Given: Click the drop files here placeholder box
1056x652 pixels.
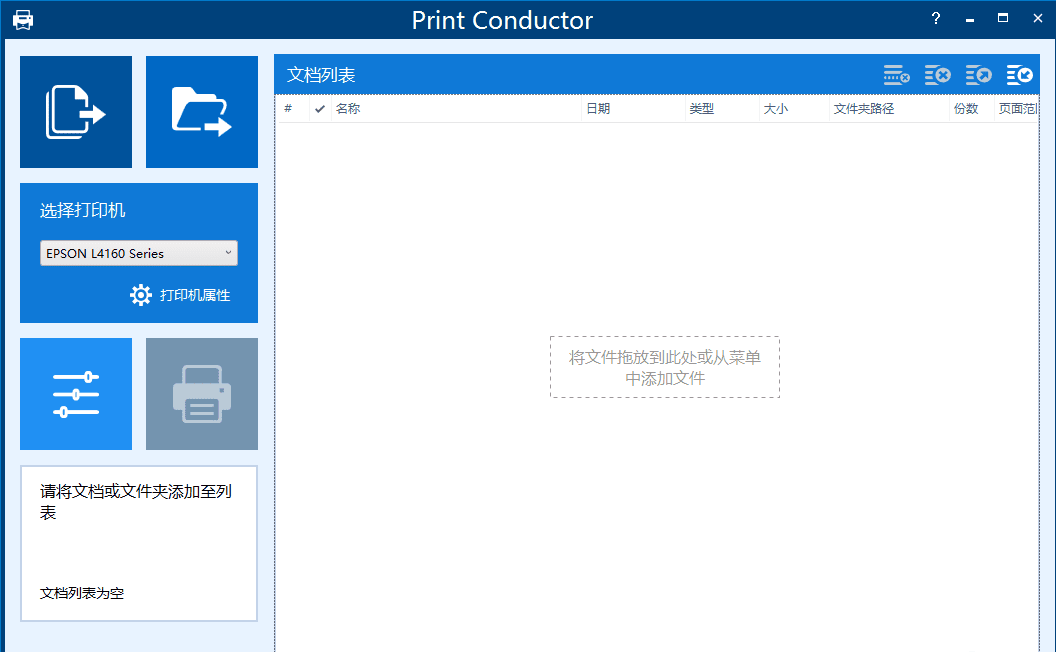Looking at the screenshot, I should point(665,367).
